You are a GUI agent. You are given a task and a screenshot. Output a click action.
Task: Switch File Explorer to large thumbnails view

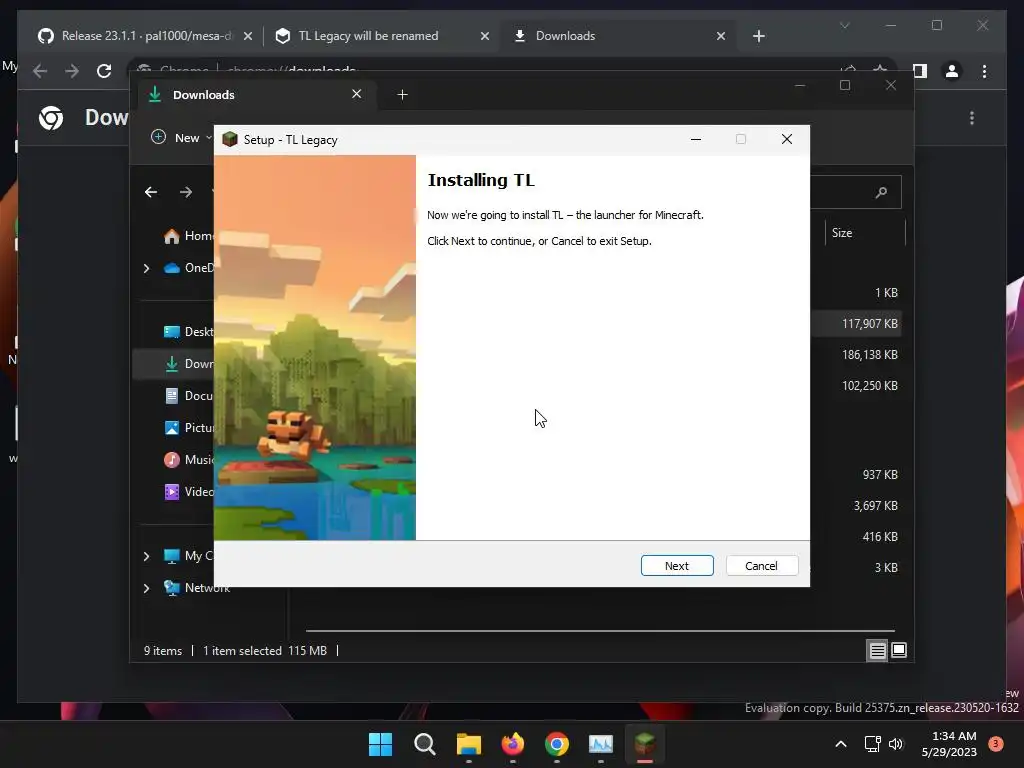899,650
